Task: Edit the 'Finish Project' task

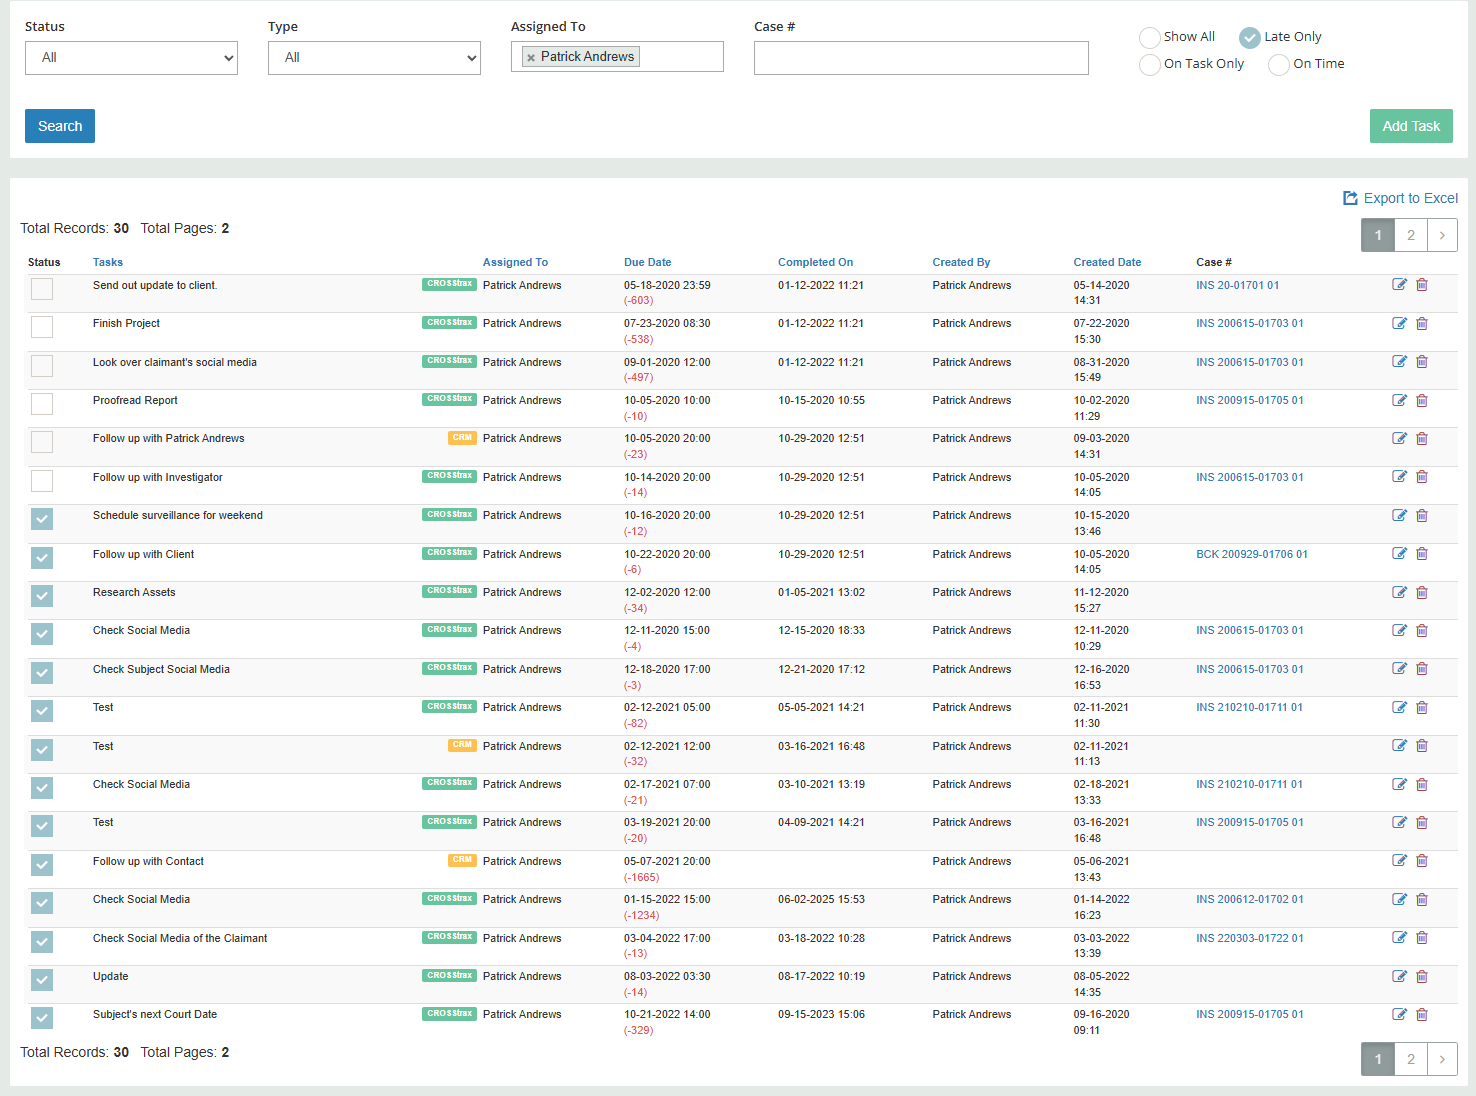Action: pos(1399,323)
